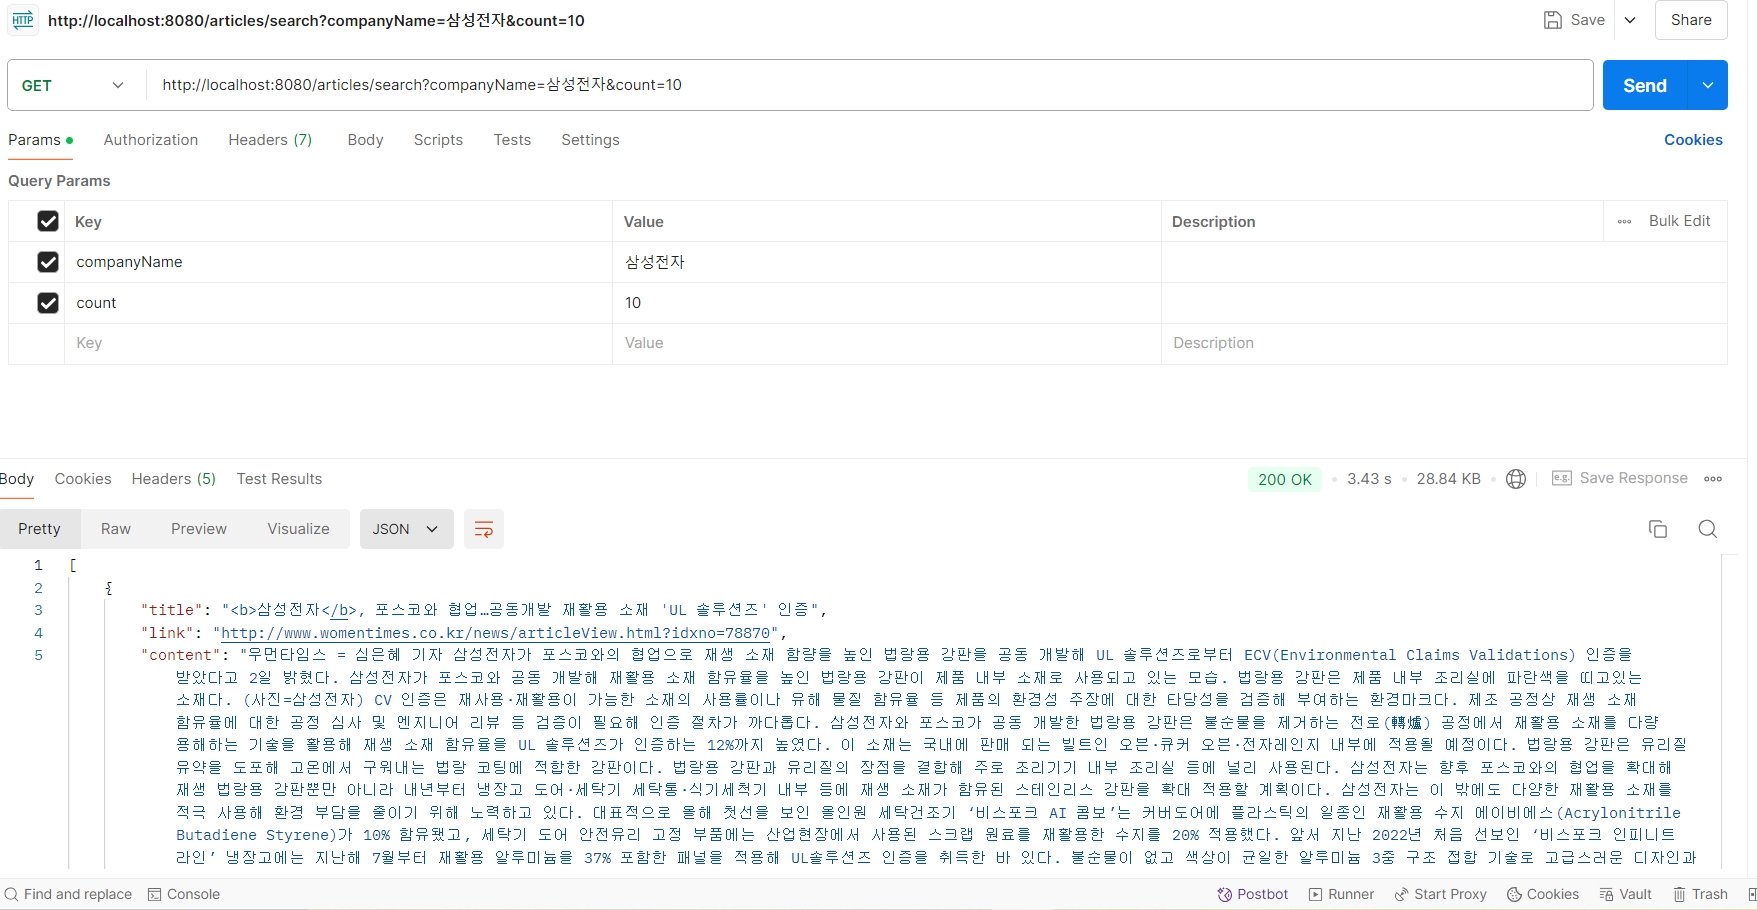The height and width of the screenshot is (910, 1757).
Task: Click the empty Value placeholder field
Action: click(886, 343)
